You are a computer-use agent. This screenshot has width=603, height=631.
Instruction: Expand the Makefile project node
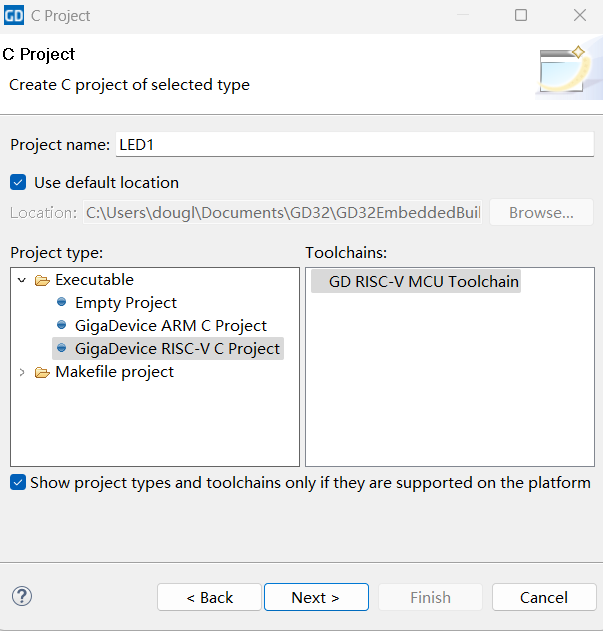(x=22, y=372)
